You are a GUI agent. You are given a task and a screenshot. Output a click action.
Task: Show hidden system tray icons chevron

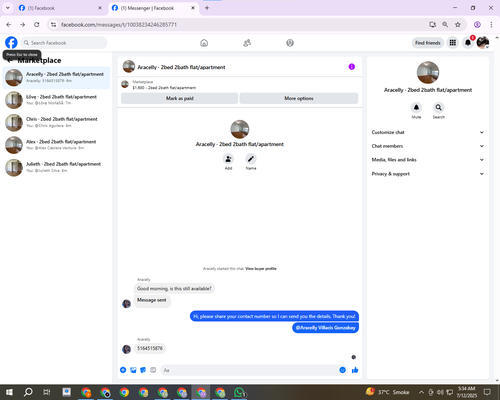(x=421, y=392)
